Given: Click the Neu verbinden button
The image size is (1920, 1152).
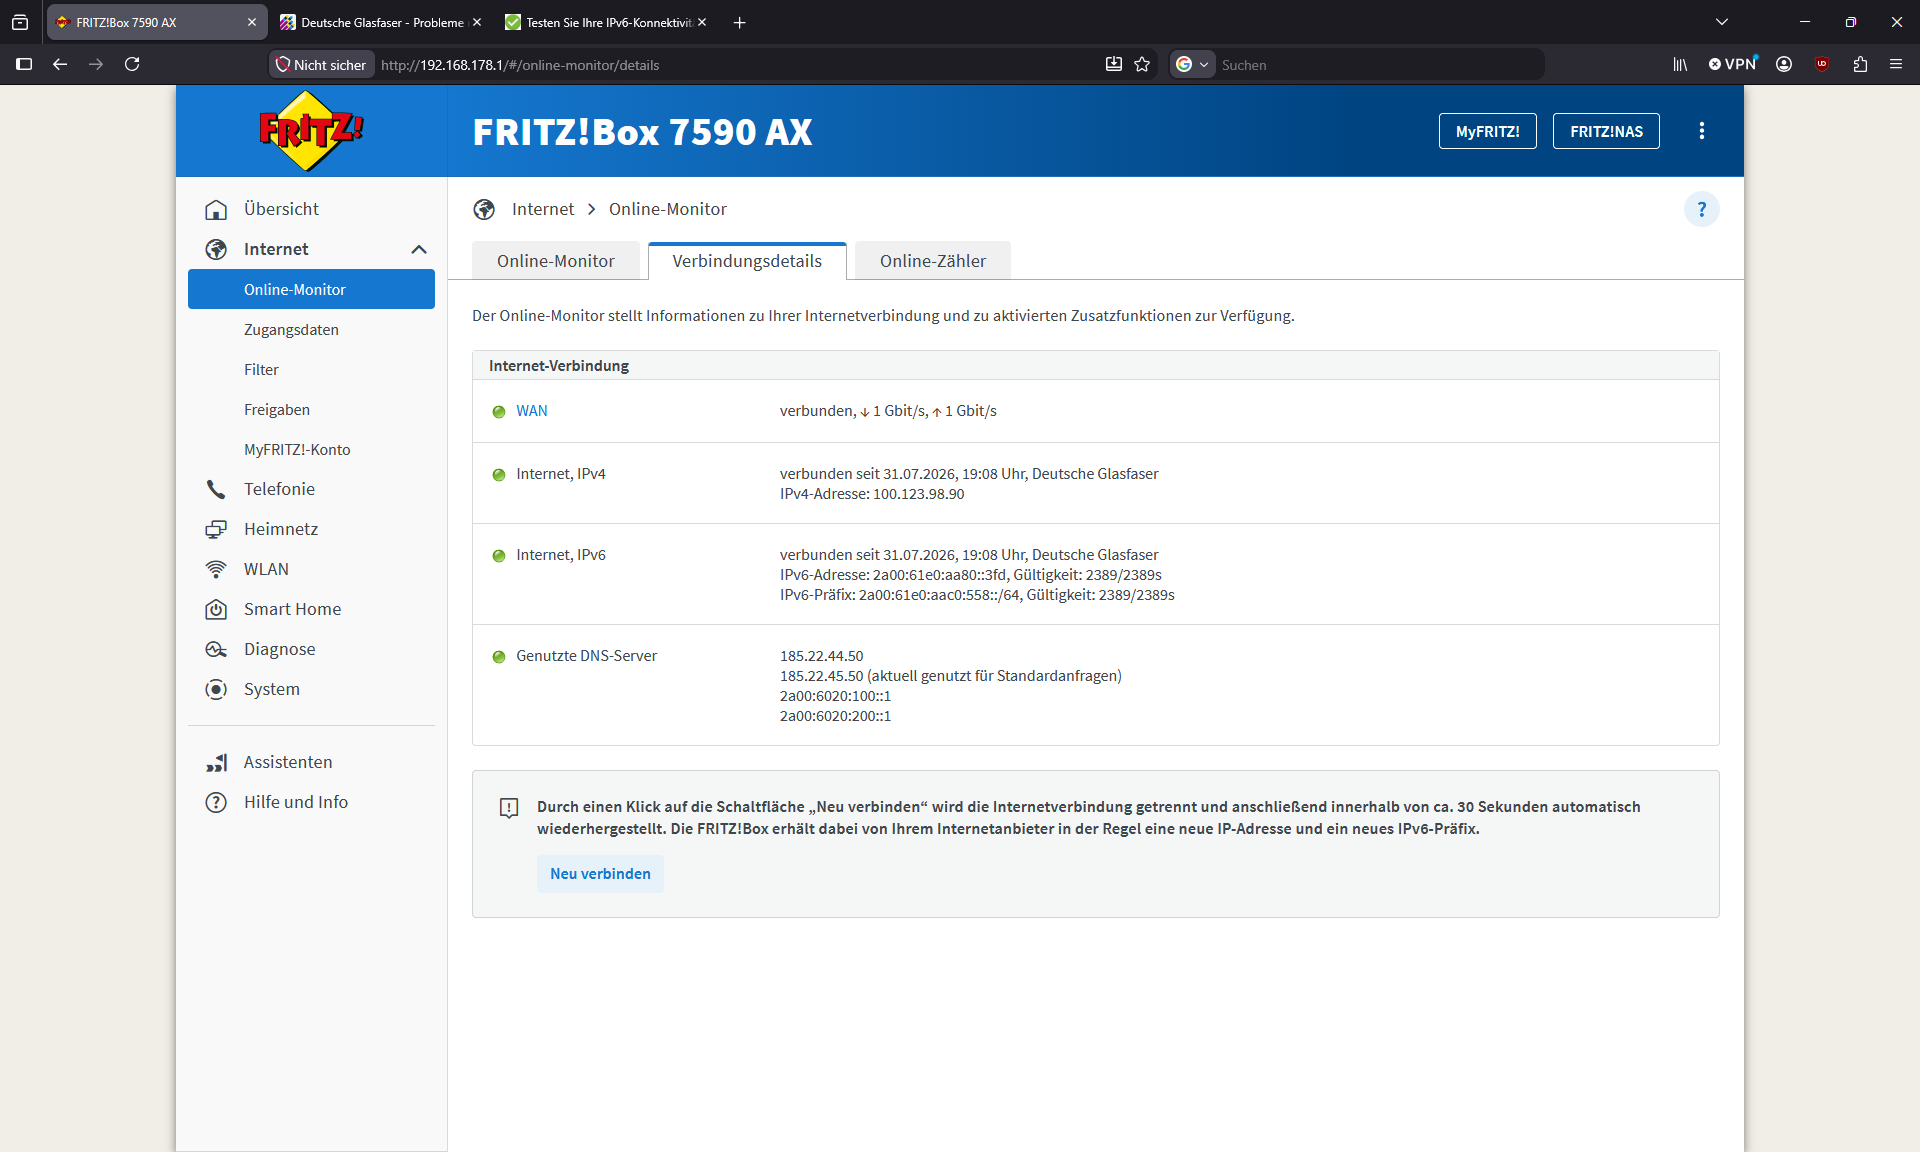Looking at the screenshot, I should (600, 873).
